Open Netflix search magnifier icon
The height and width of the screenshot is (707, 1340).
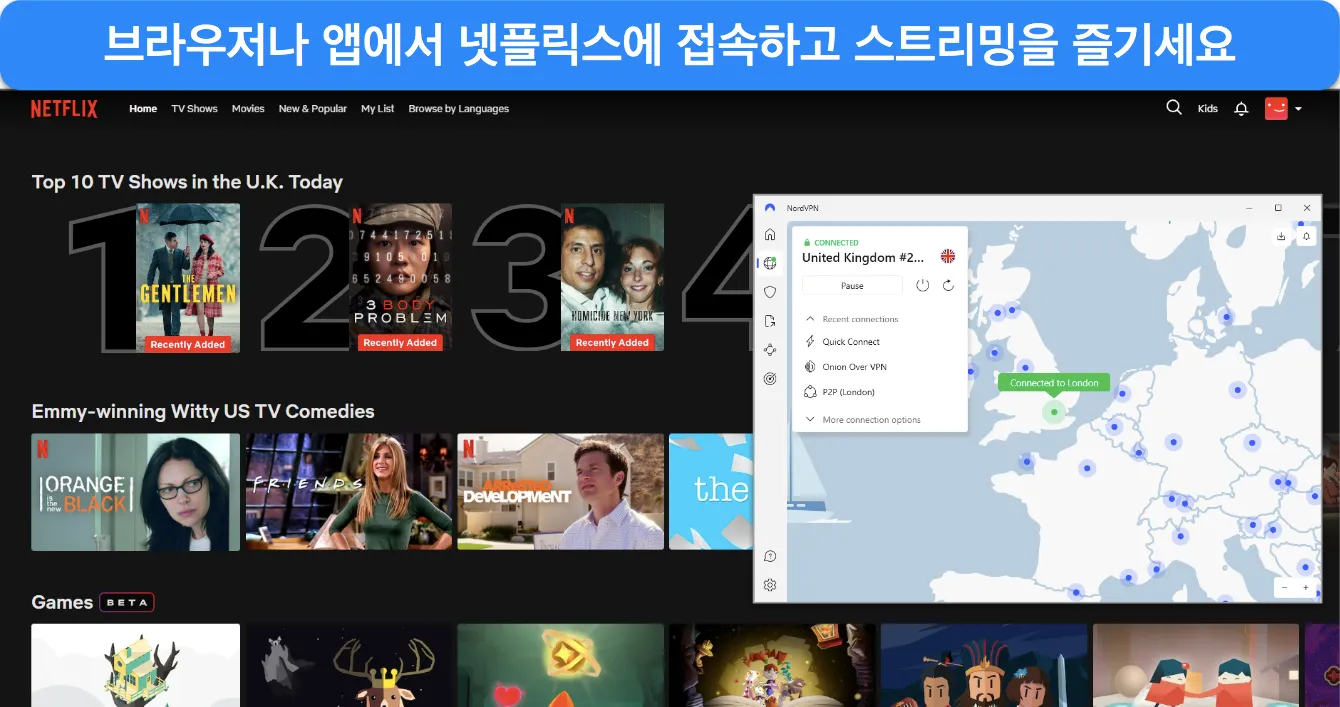pyautogui.click(x=1174, y=108)
